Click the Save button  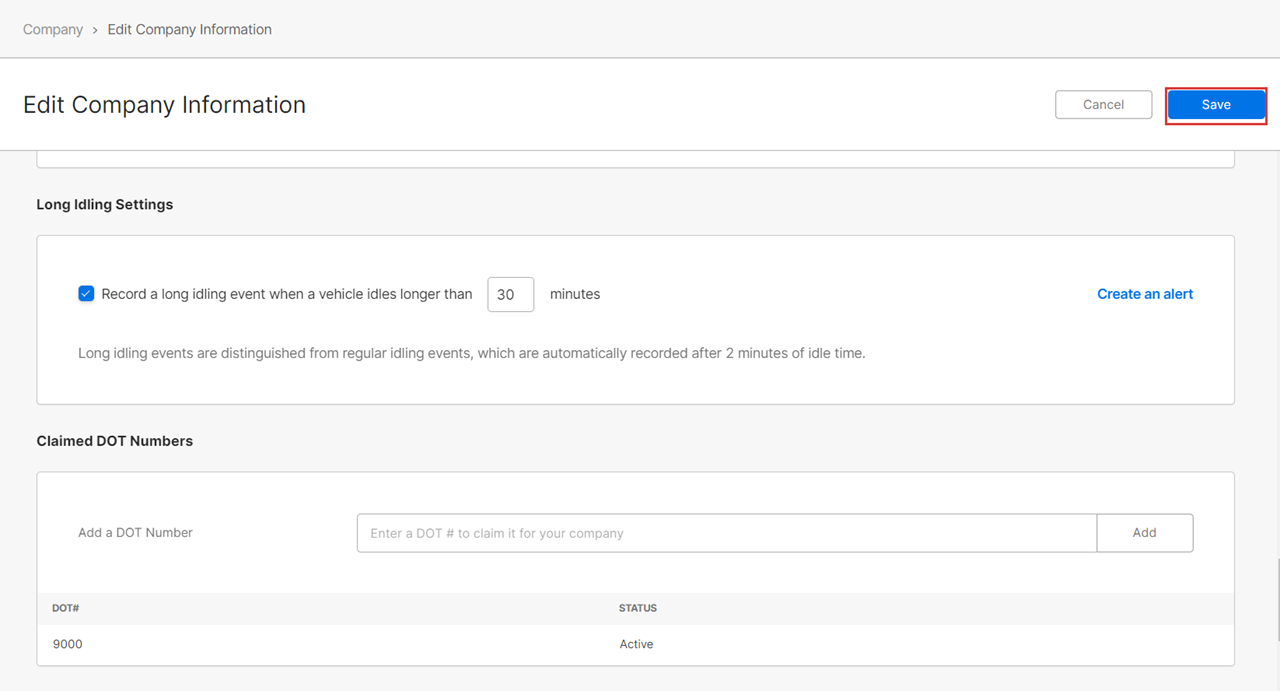1216,105
